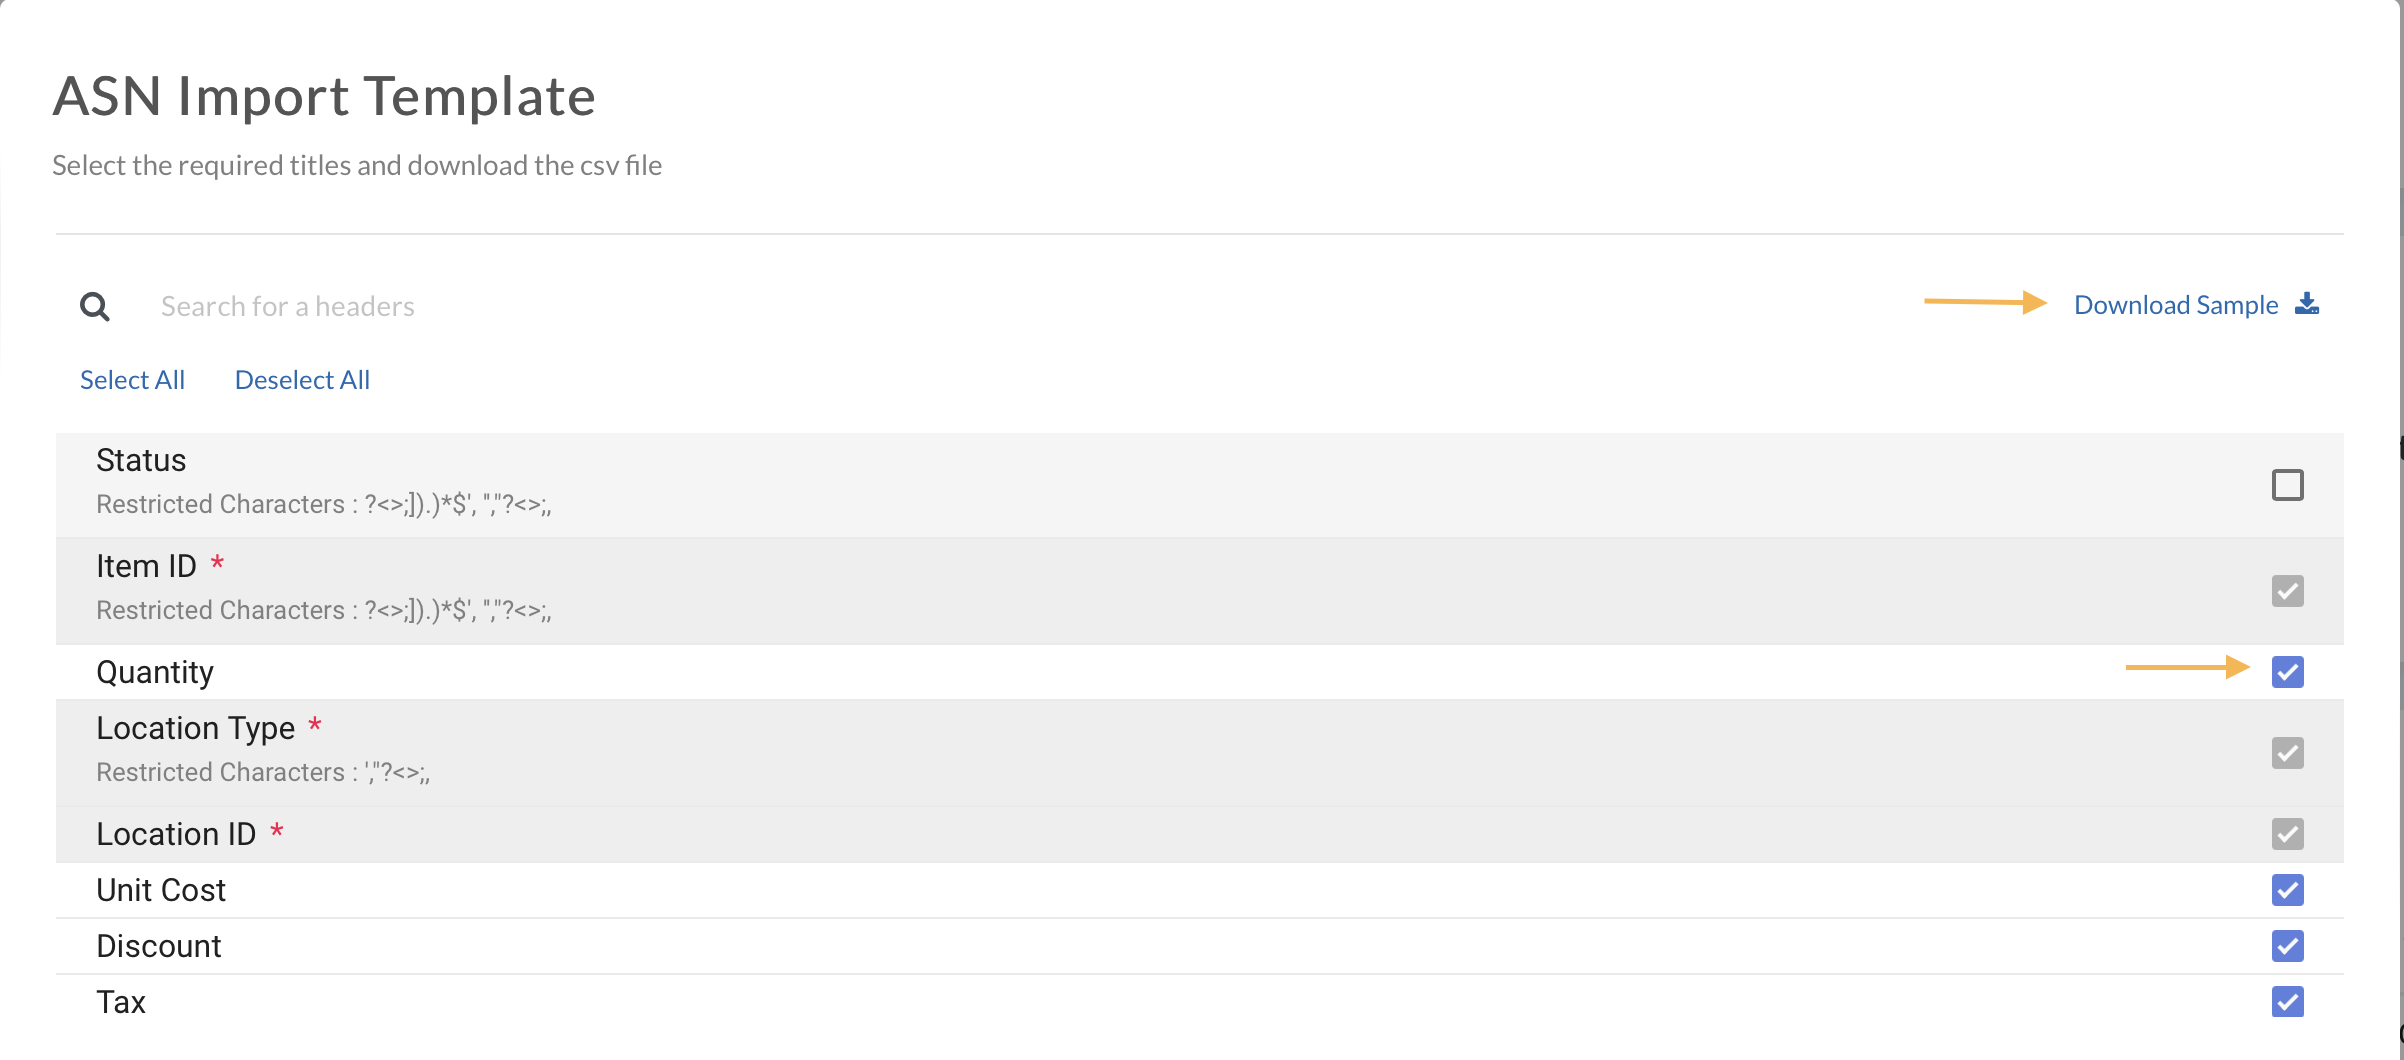Click the Discount row label

pyautogui.click(x=159, y=946)
